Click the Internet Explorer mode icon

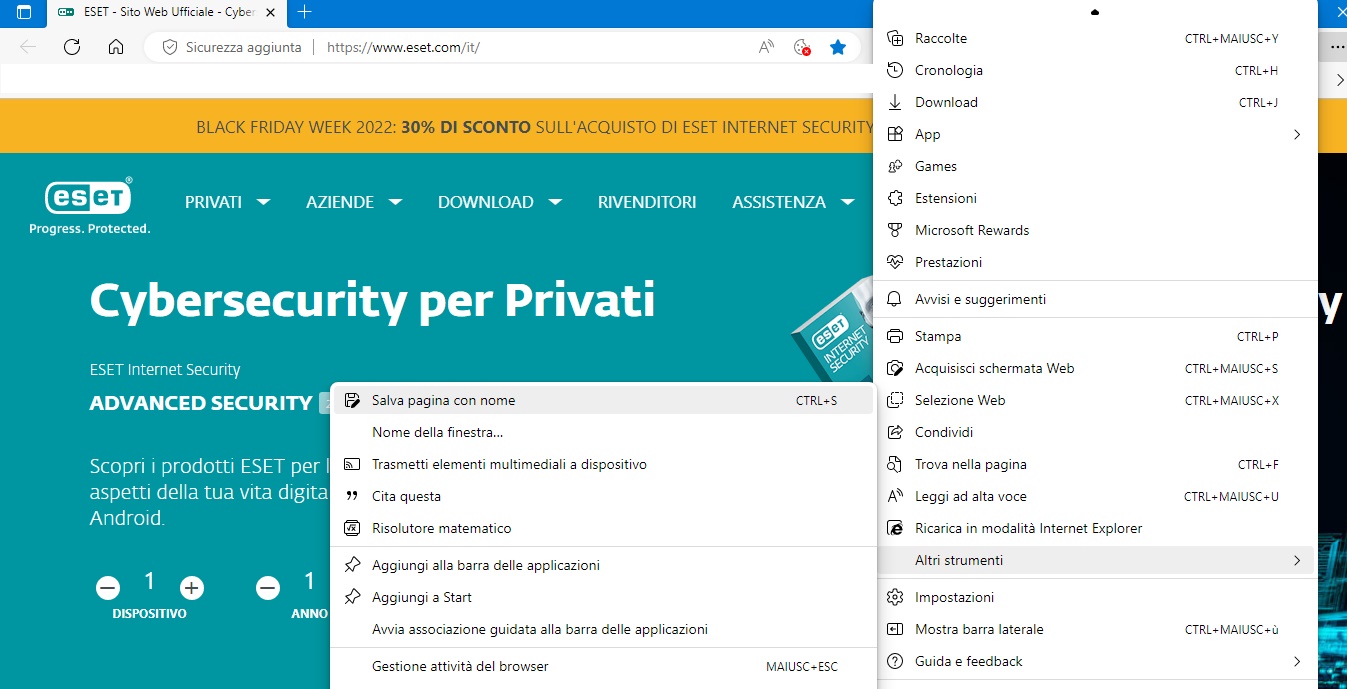(896, 528)
